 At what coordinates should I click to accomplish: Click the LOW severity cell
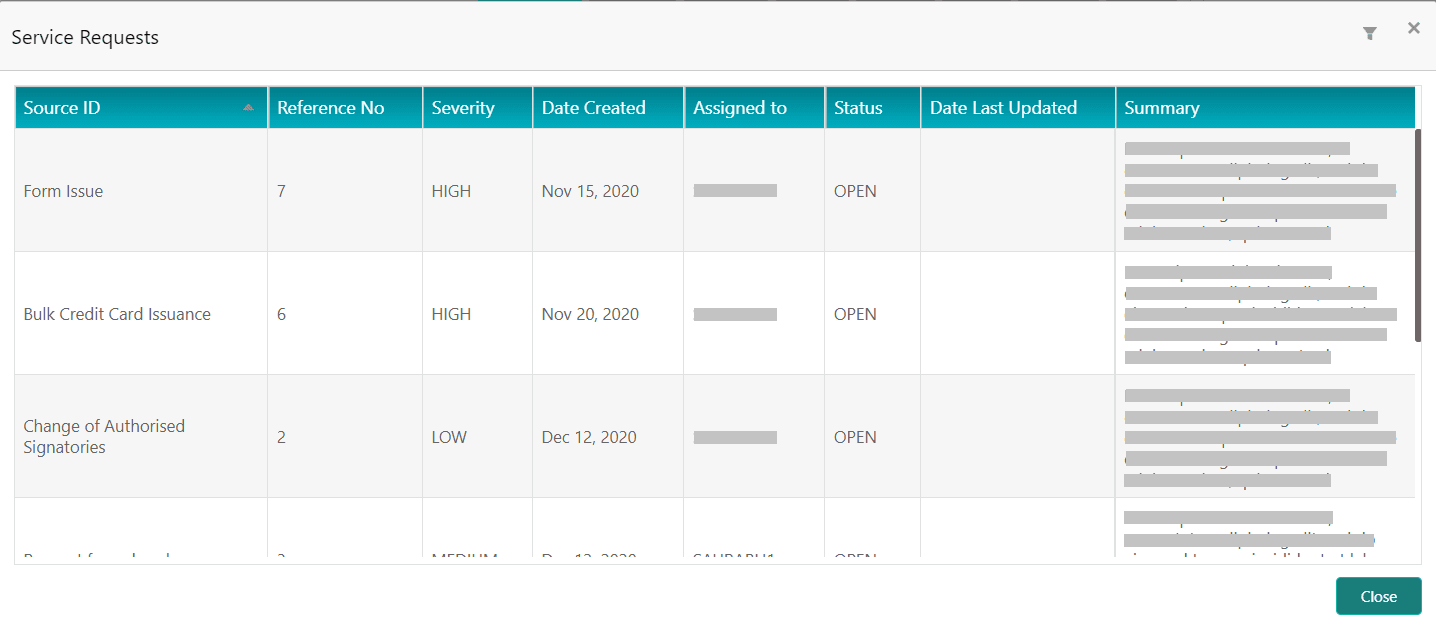tap(449, 437)
